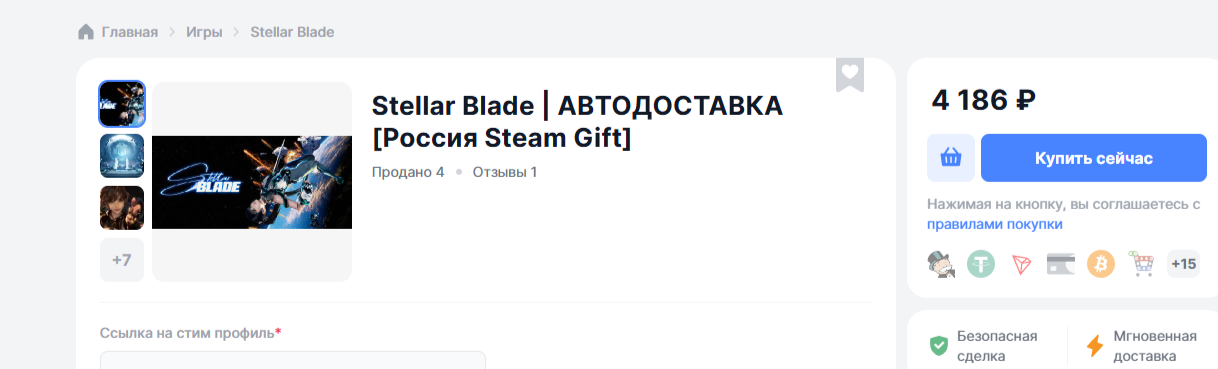The width and height of the screenshot is (1218, 369).
Task: Show +7 more product images
Action: click(122, 260)
